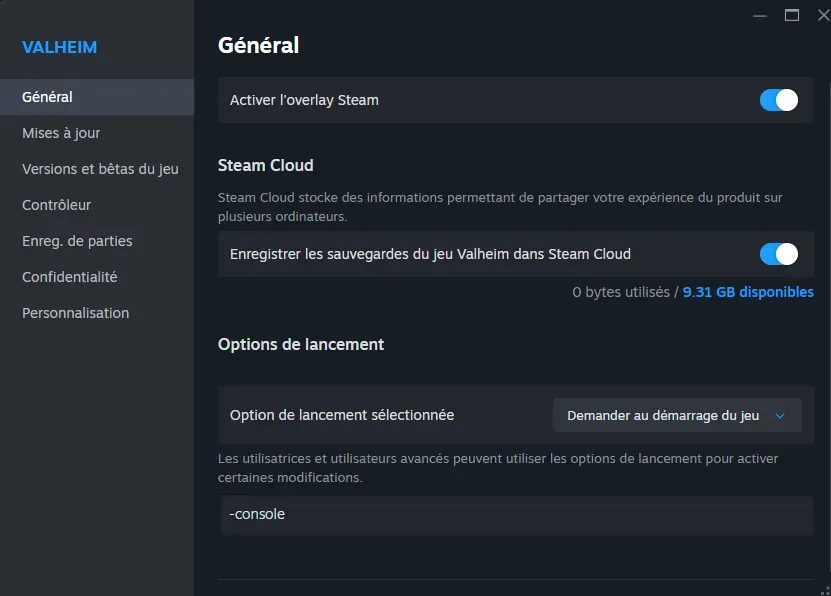
Task: Click the Options de lancement heading
Action: 300,344
